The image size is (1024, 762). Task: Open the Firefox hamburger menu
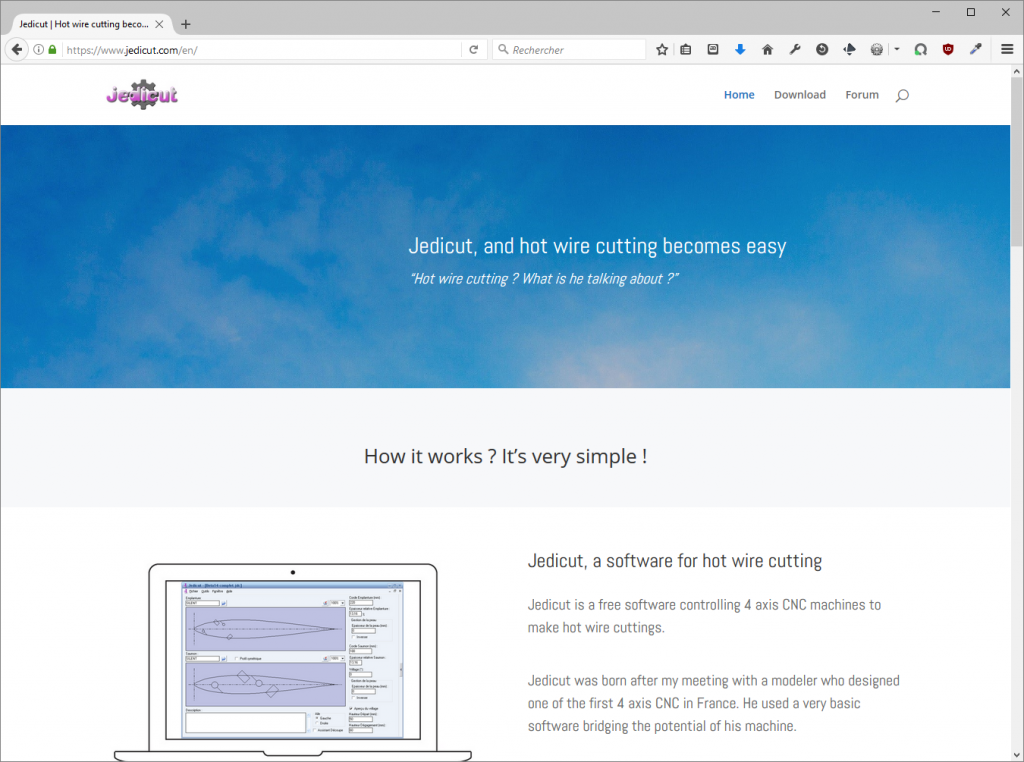click(x=1007, y=50)
